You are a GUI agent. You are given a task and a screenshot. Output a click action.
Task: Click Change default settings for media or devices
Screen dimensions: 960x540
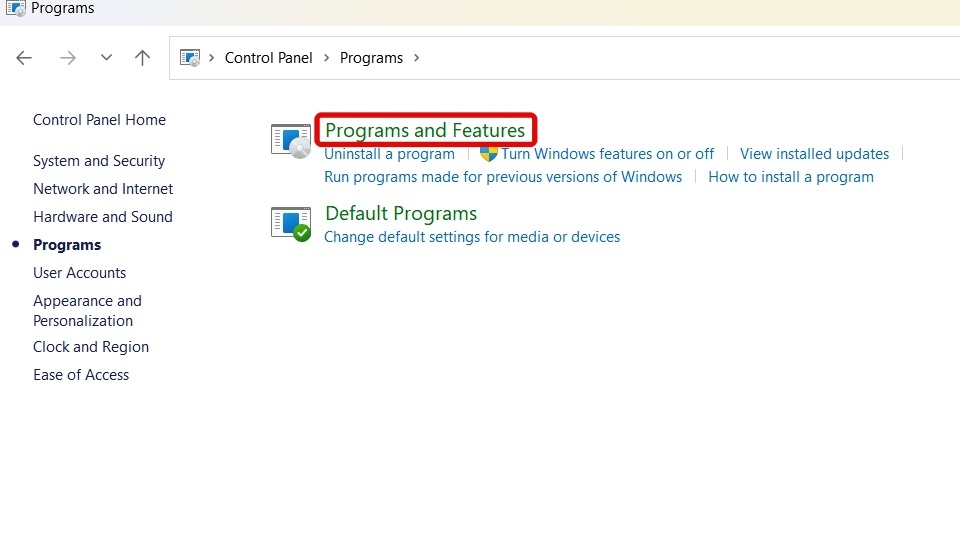click(x=472, y=237)
